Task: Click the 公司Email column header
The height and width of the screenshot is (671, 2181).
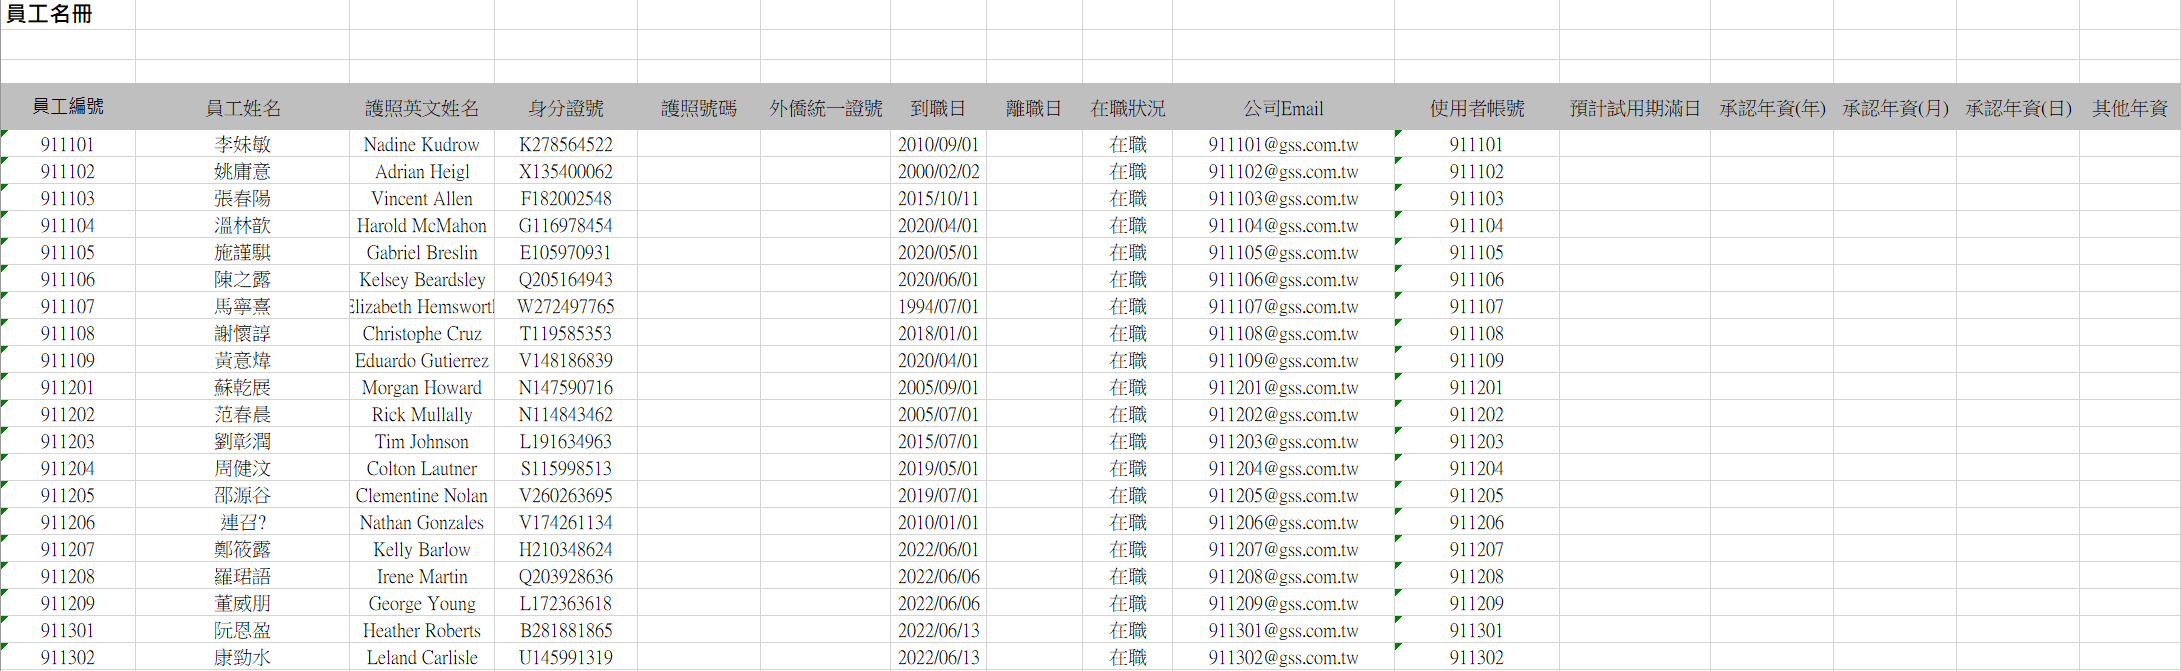Action: pos(1283,108)
